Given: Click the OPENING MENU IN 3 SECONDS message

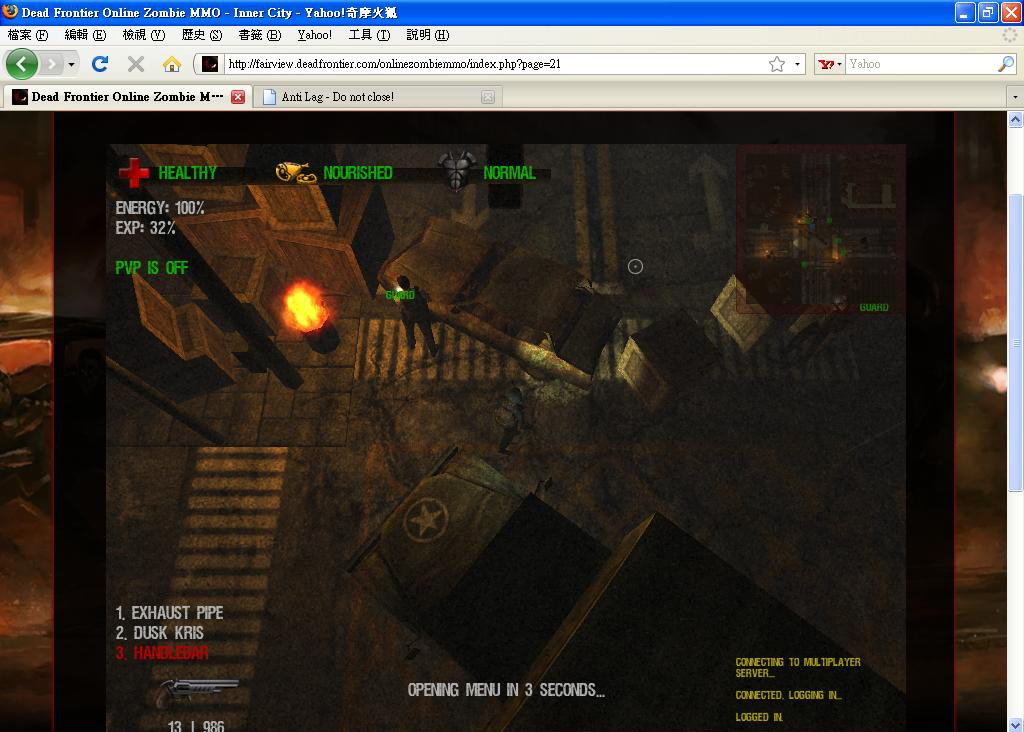Looking at the screenshot, I should [x=506, y=690].
